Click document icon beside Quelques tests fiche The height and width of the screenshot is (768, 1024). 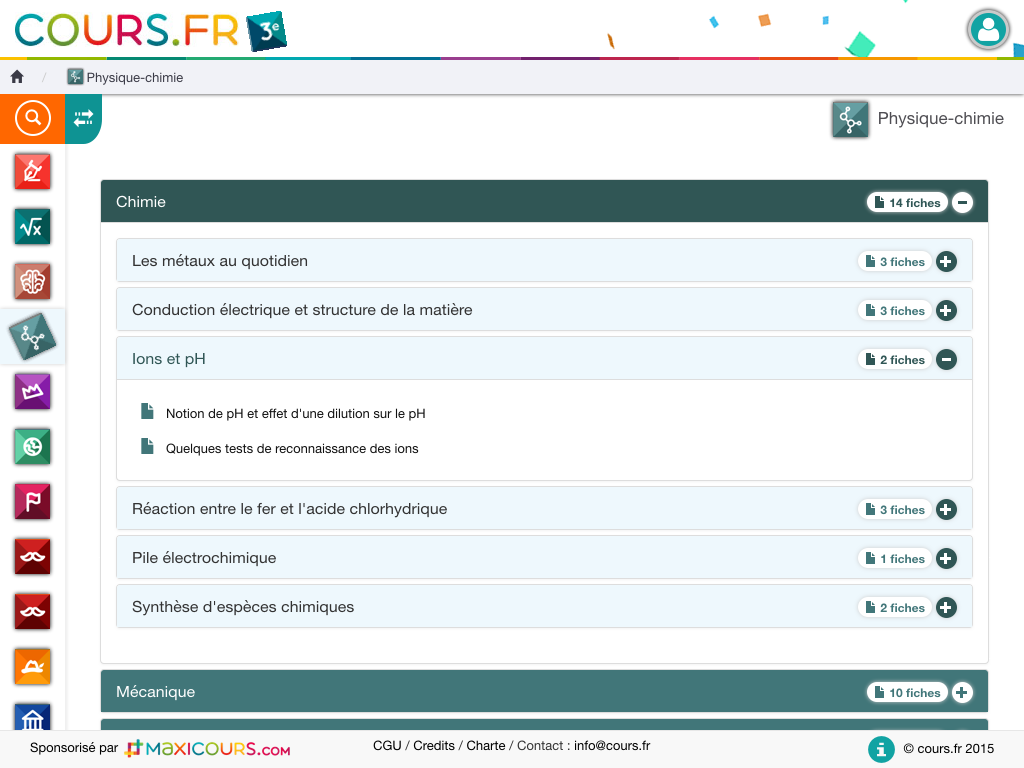tap(148, 447)
